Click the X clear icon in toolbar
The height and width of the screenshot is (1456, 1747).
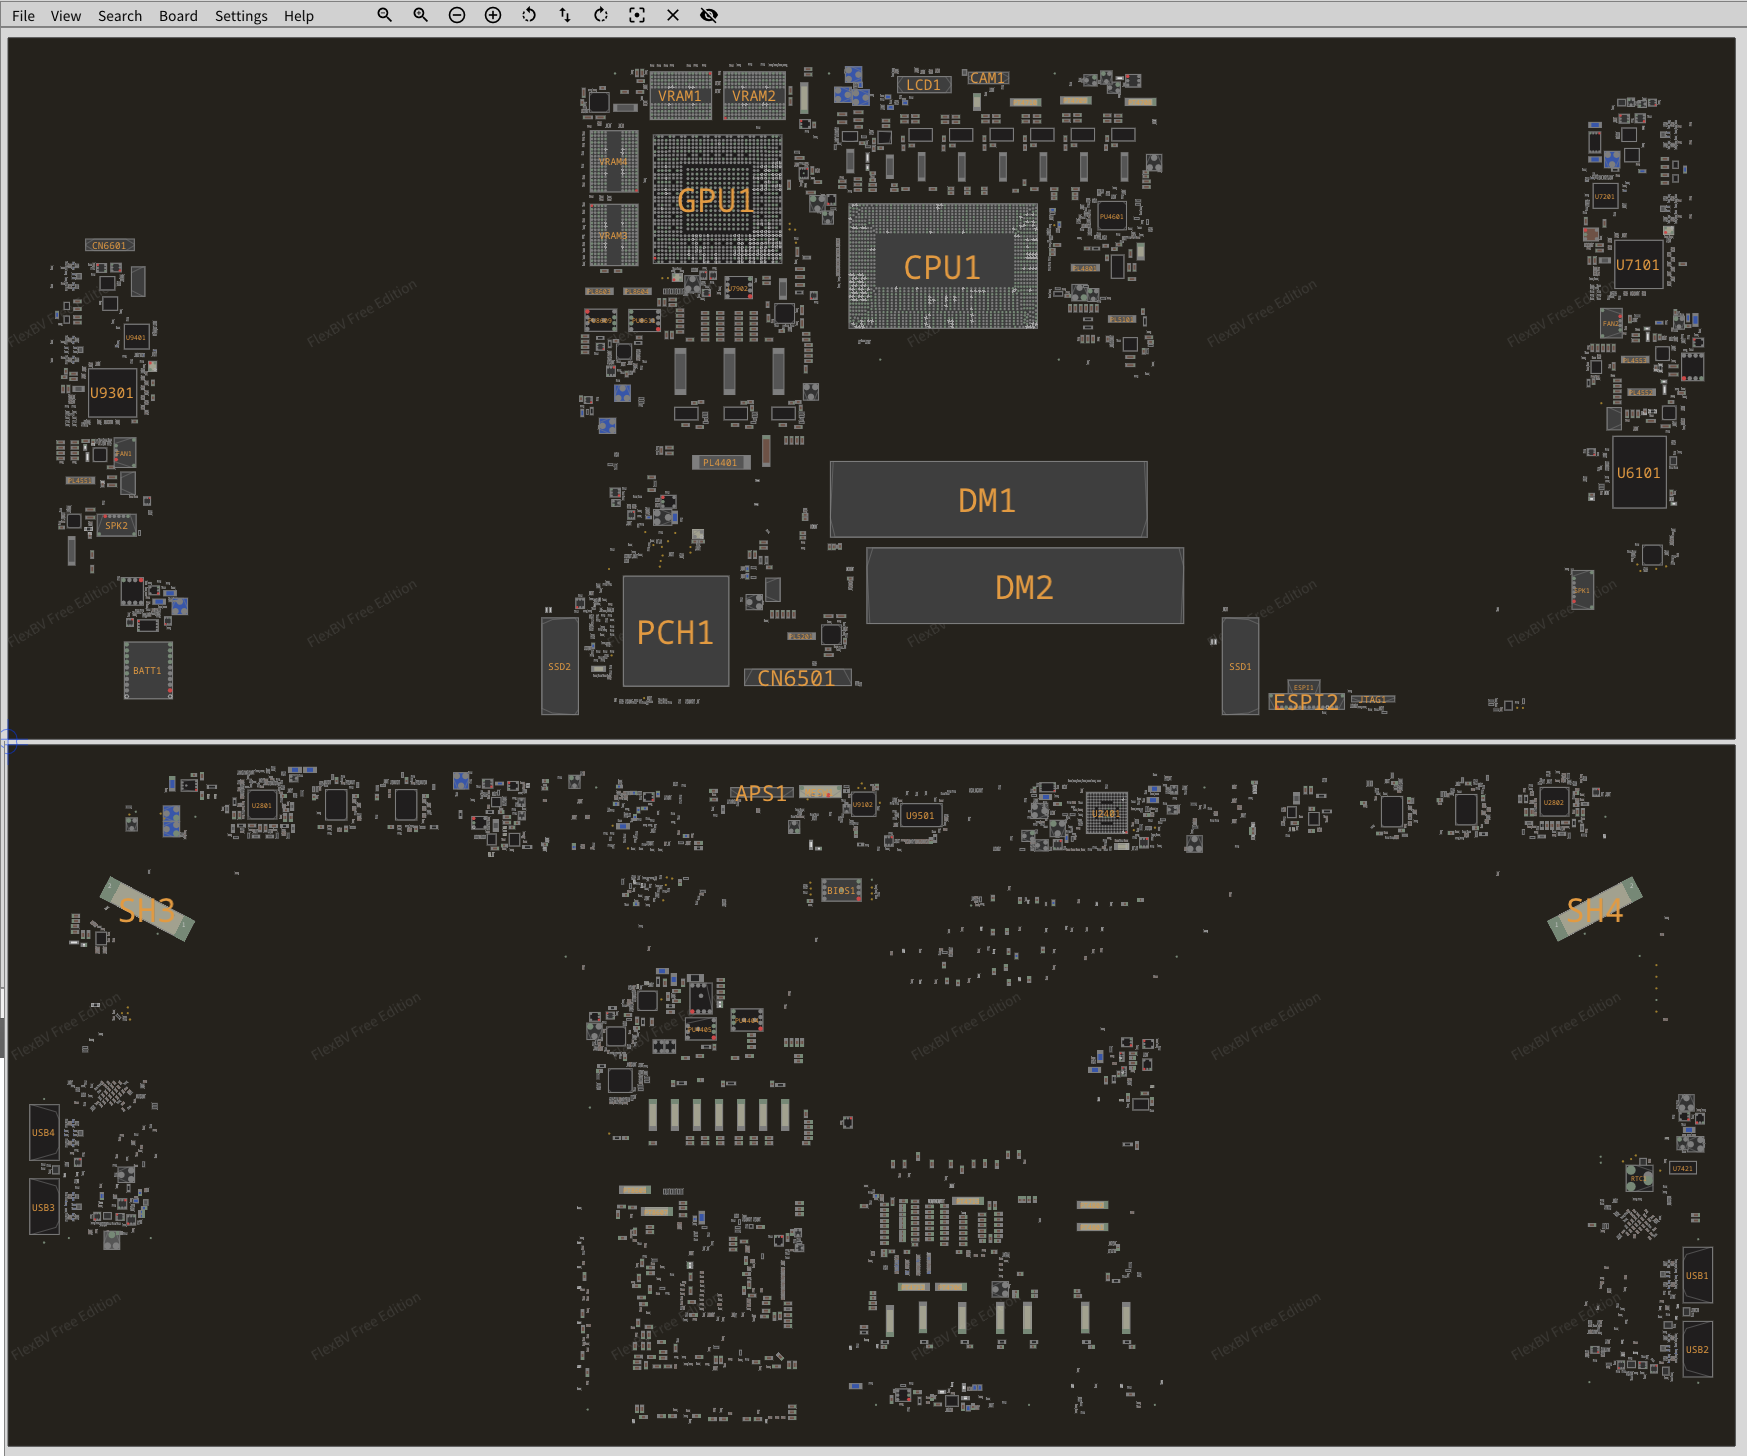tap(673, 15)
